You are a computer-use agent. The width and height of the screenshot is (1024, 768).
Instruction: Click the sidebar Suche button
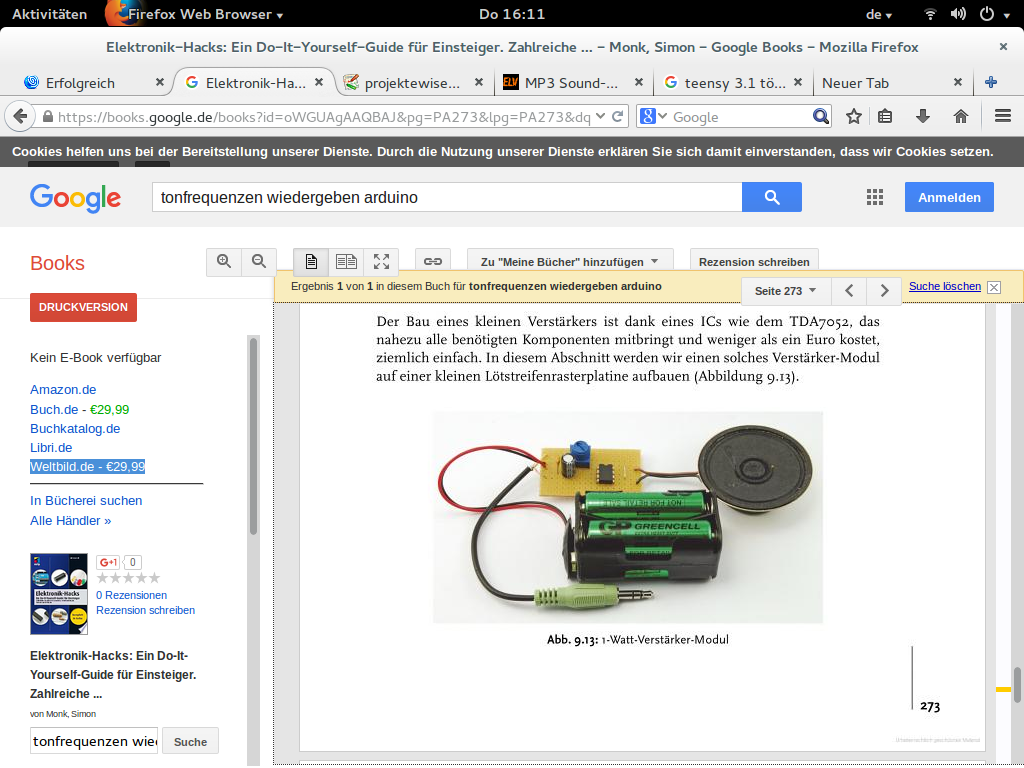point(190,741)
